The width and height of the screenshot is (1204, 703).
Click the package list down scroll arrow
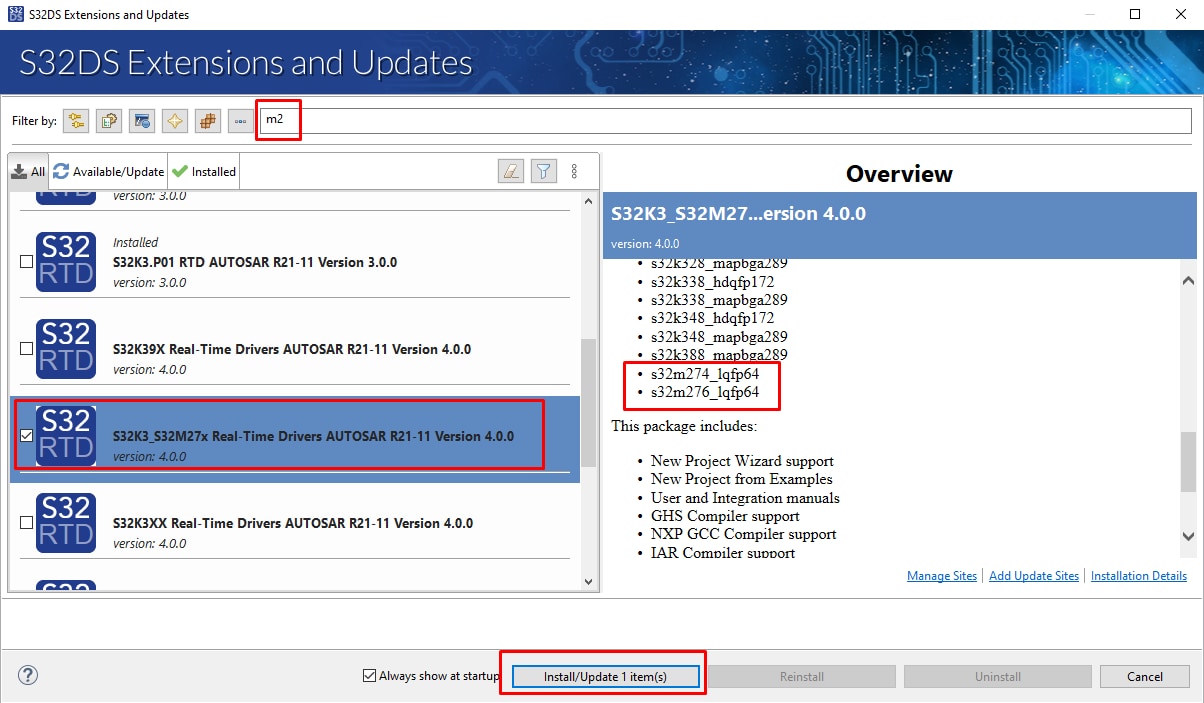point(587,581)
